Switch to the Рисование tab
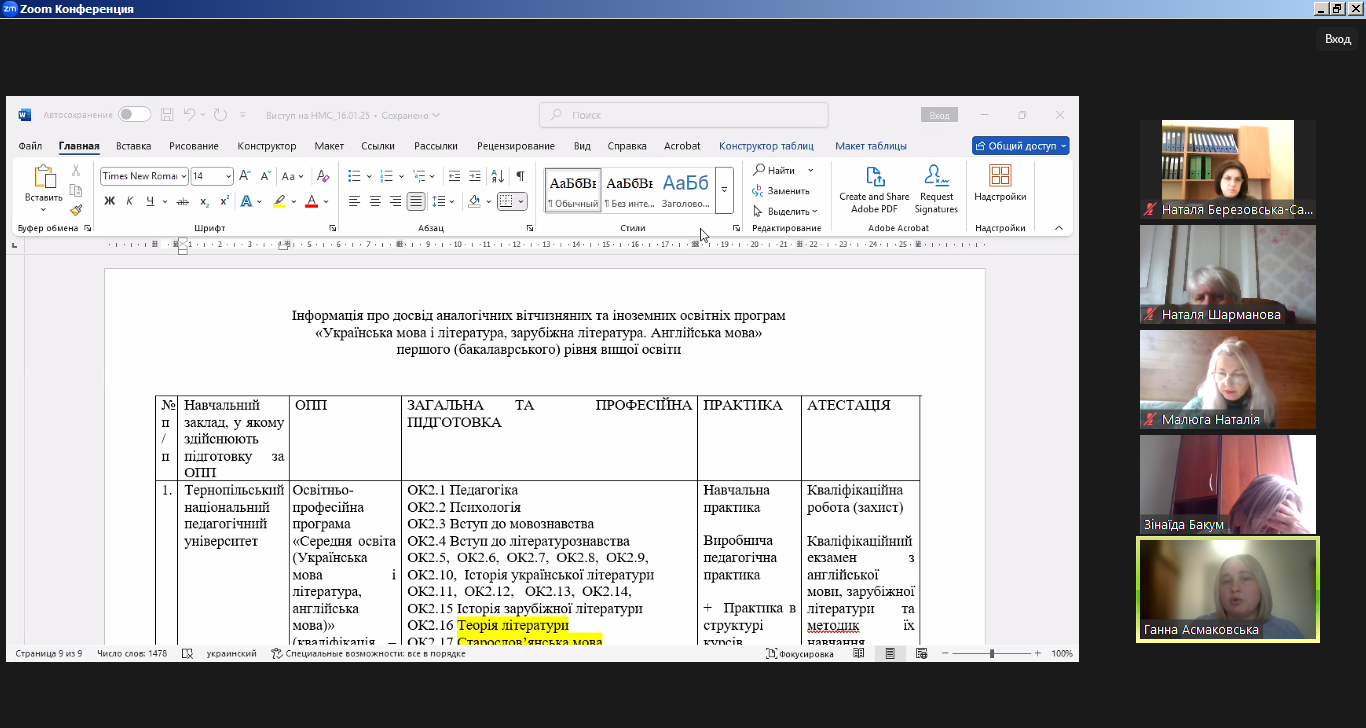1366x728 pixels. click(x=194, y=146)
